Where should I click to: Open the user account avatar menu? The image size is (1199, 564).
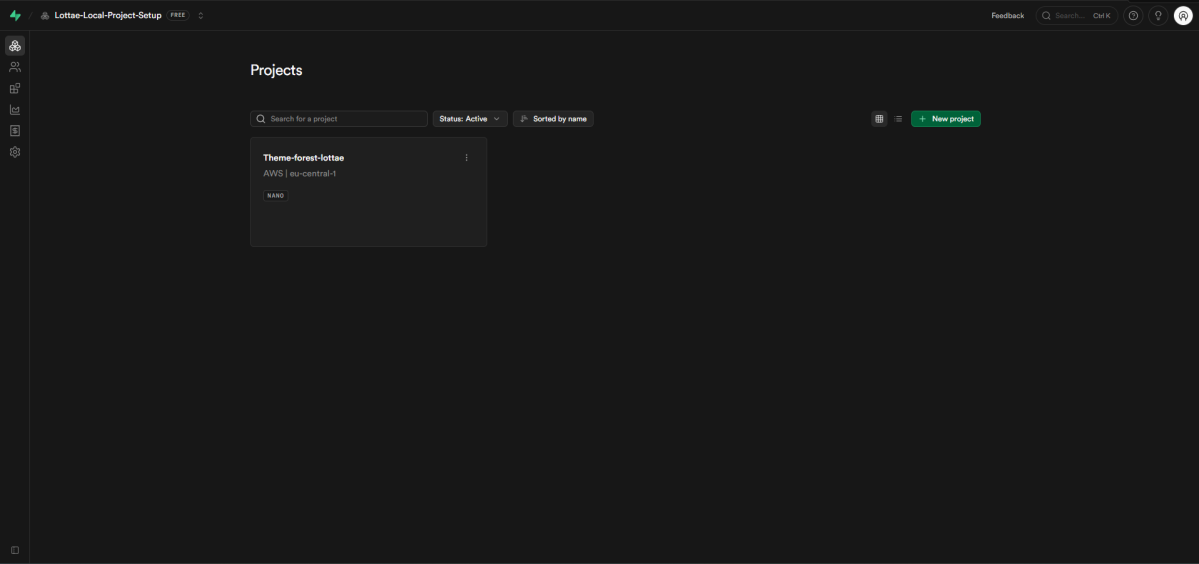pos(1183,15)
